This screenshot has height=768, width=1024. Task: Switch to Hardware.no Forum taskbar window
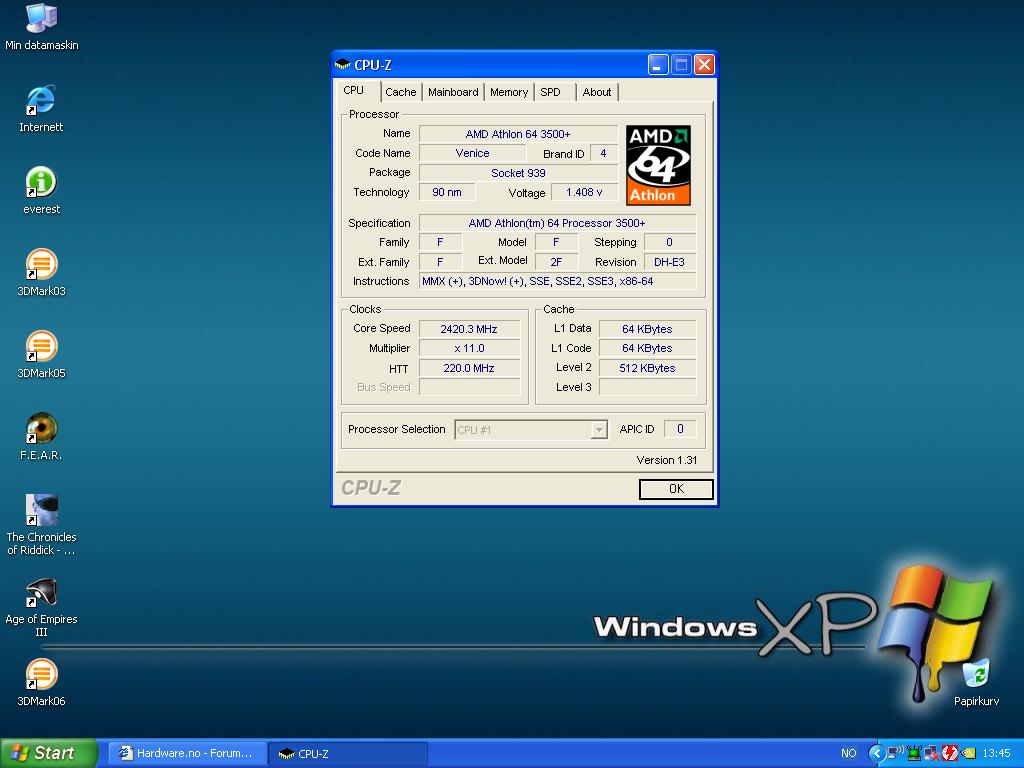[186, 753]
